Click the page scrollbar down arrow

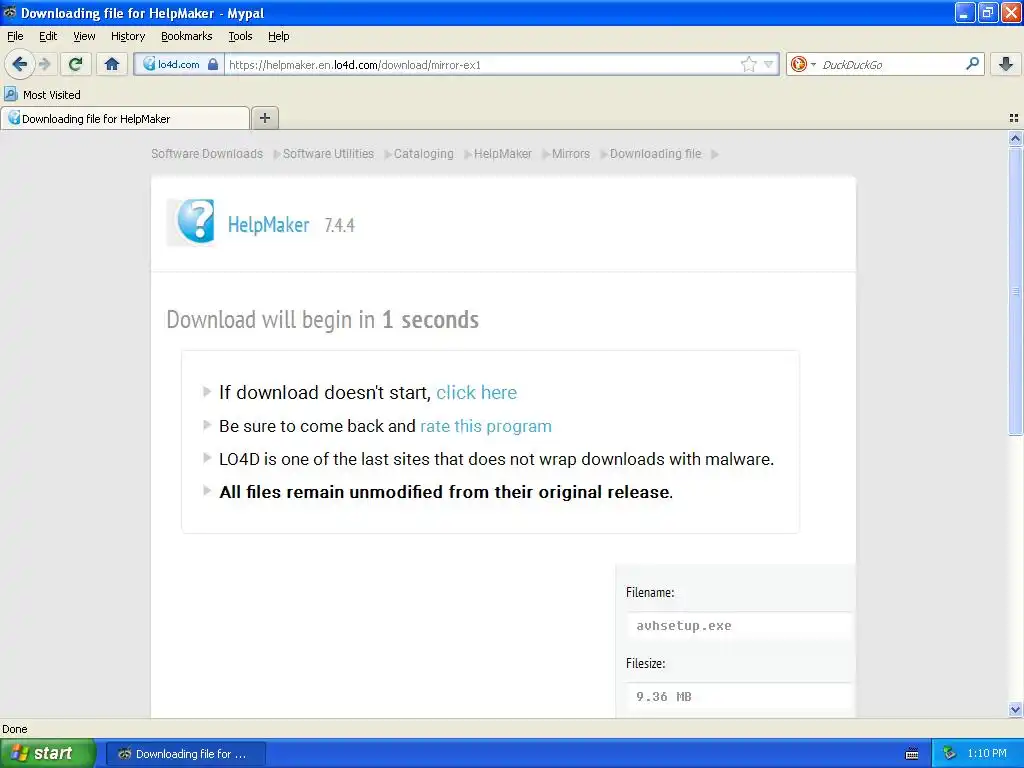point(1015,709)
